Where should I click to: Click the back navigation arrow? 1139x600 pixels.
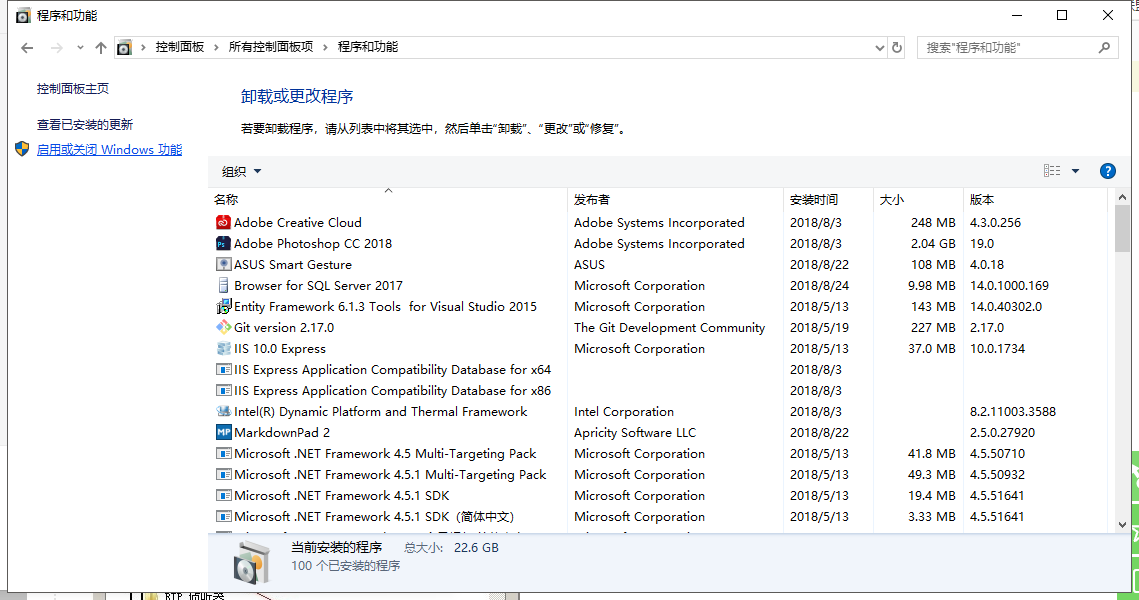pyautogui.click(x=27, y=47)
